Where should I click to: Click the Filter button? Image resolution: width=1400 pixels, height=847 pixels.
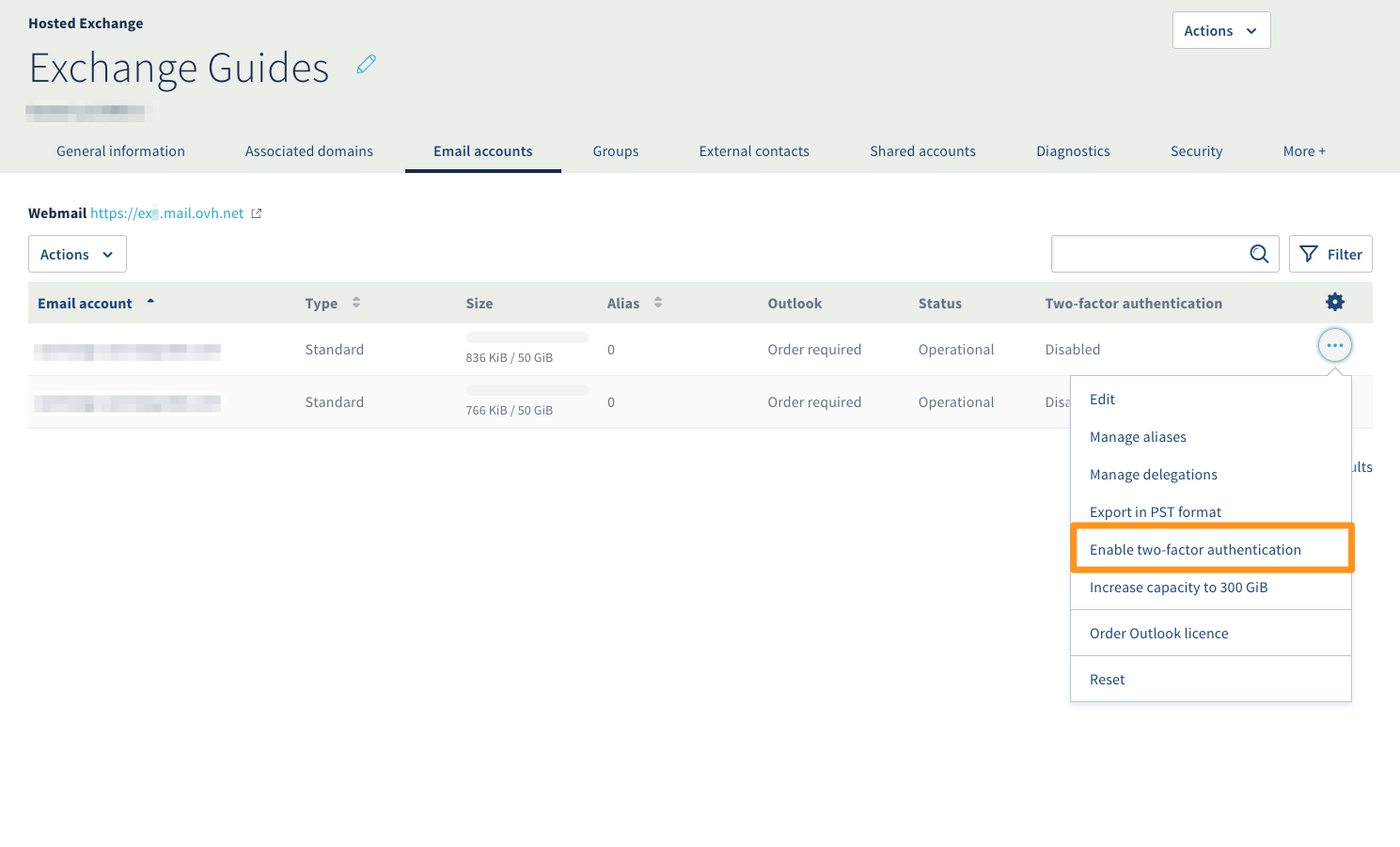pyautogui.click(x=1330, y=254)
